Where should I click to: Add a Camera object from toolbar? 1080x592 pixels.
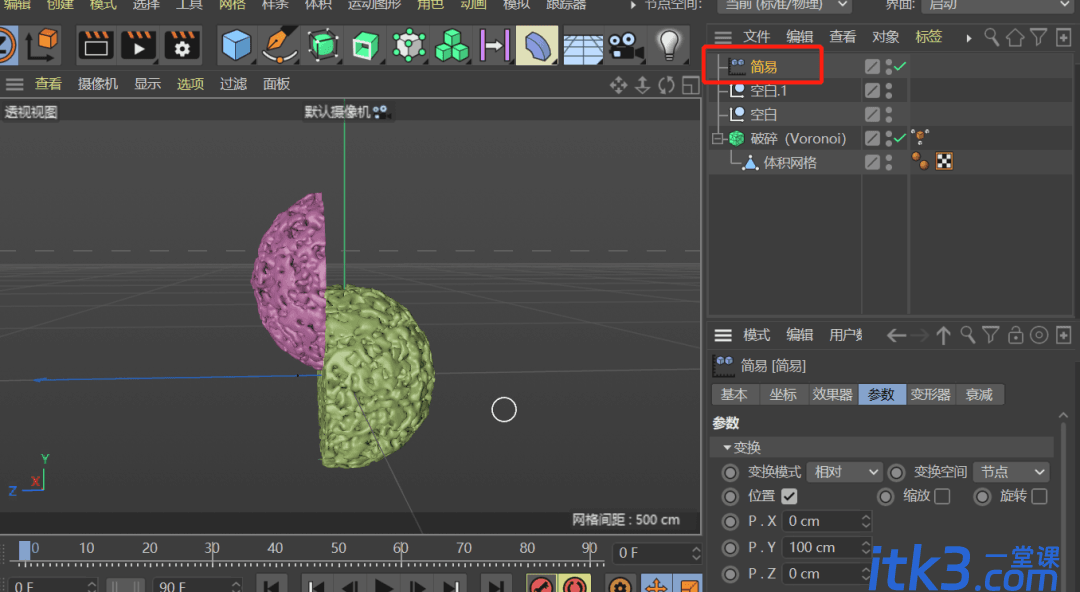click(x=625, y=45)
